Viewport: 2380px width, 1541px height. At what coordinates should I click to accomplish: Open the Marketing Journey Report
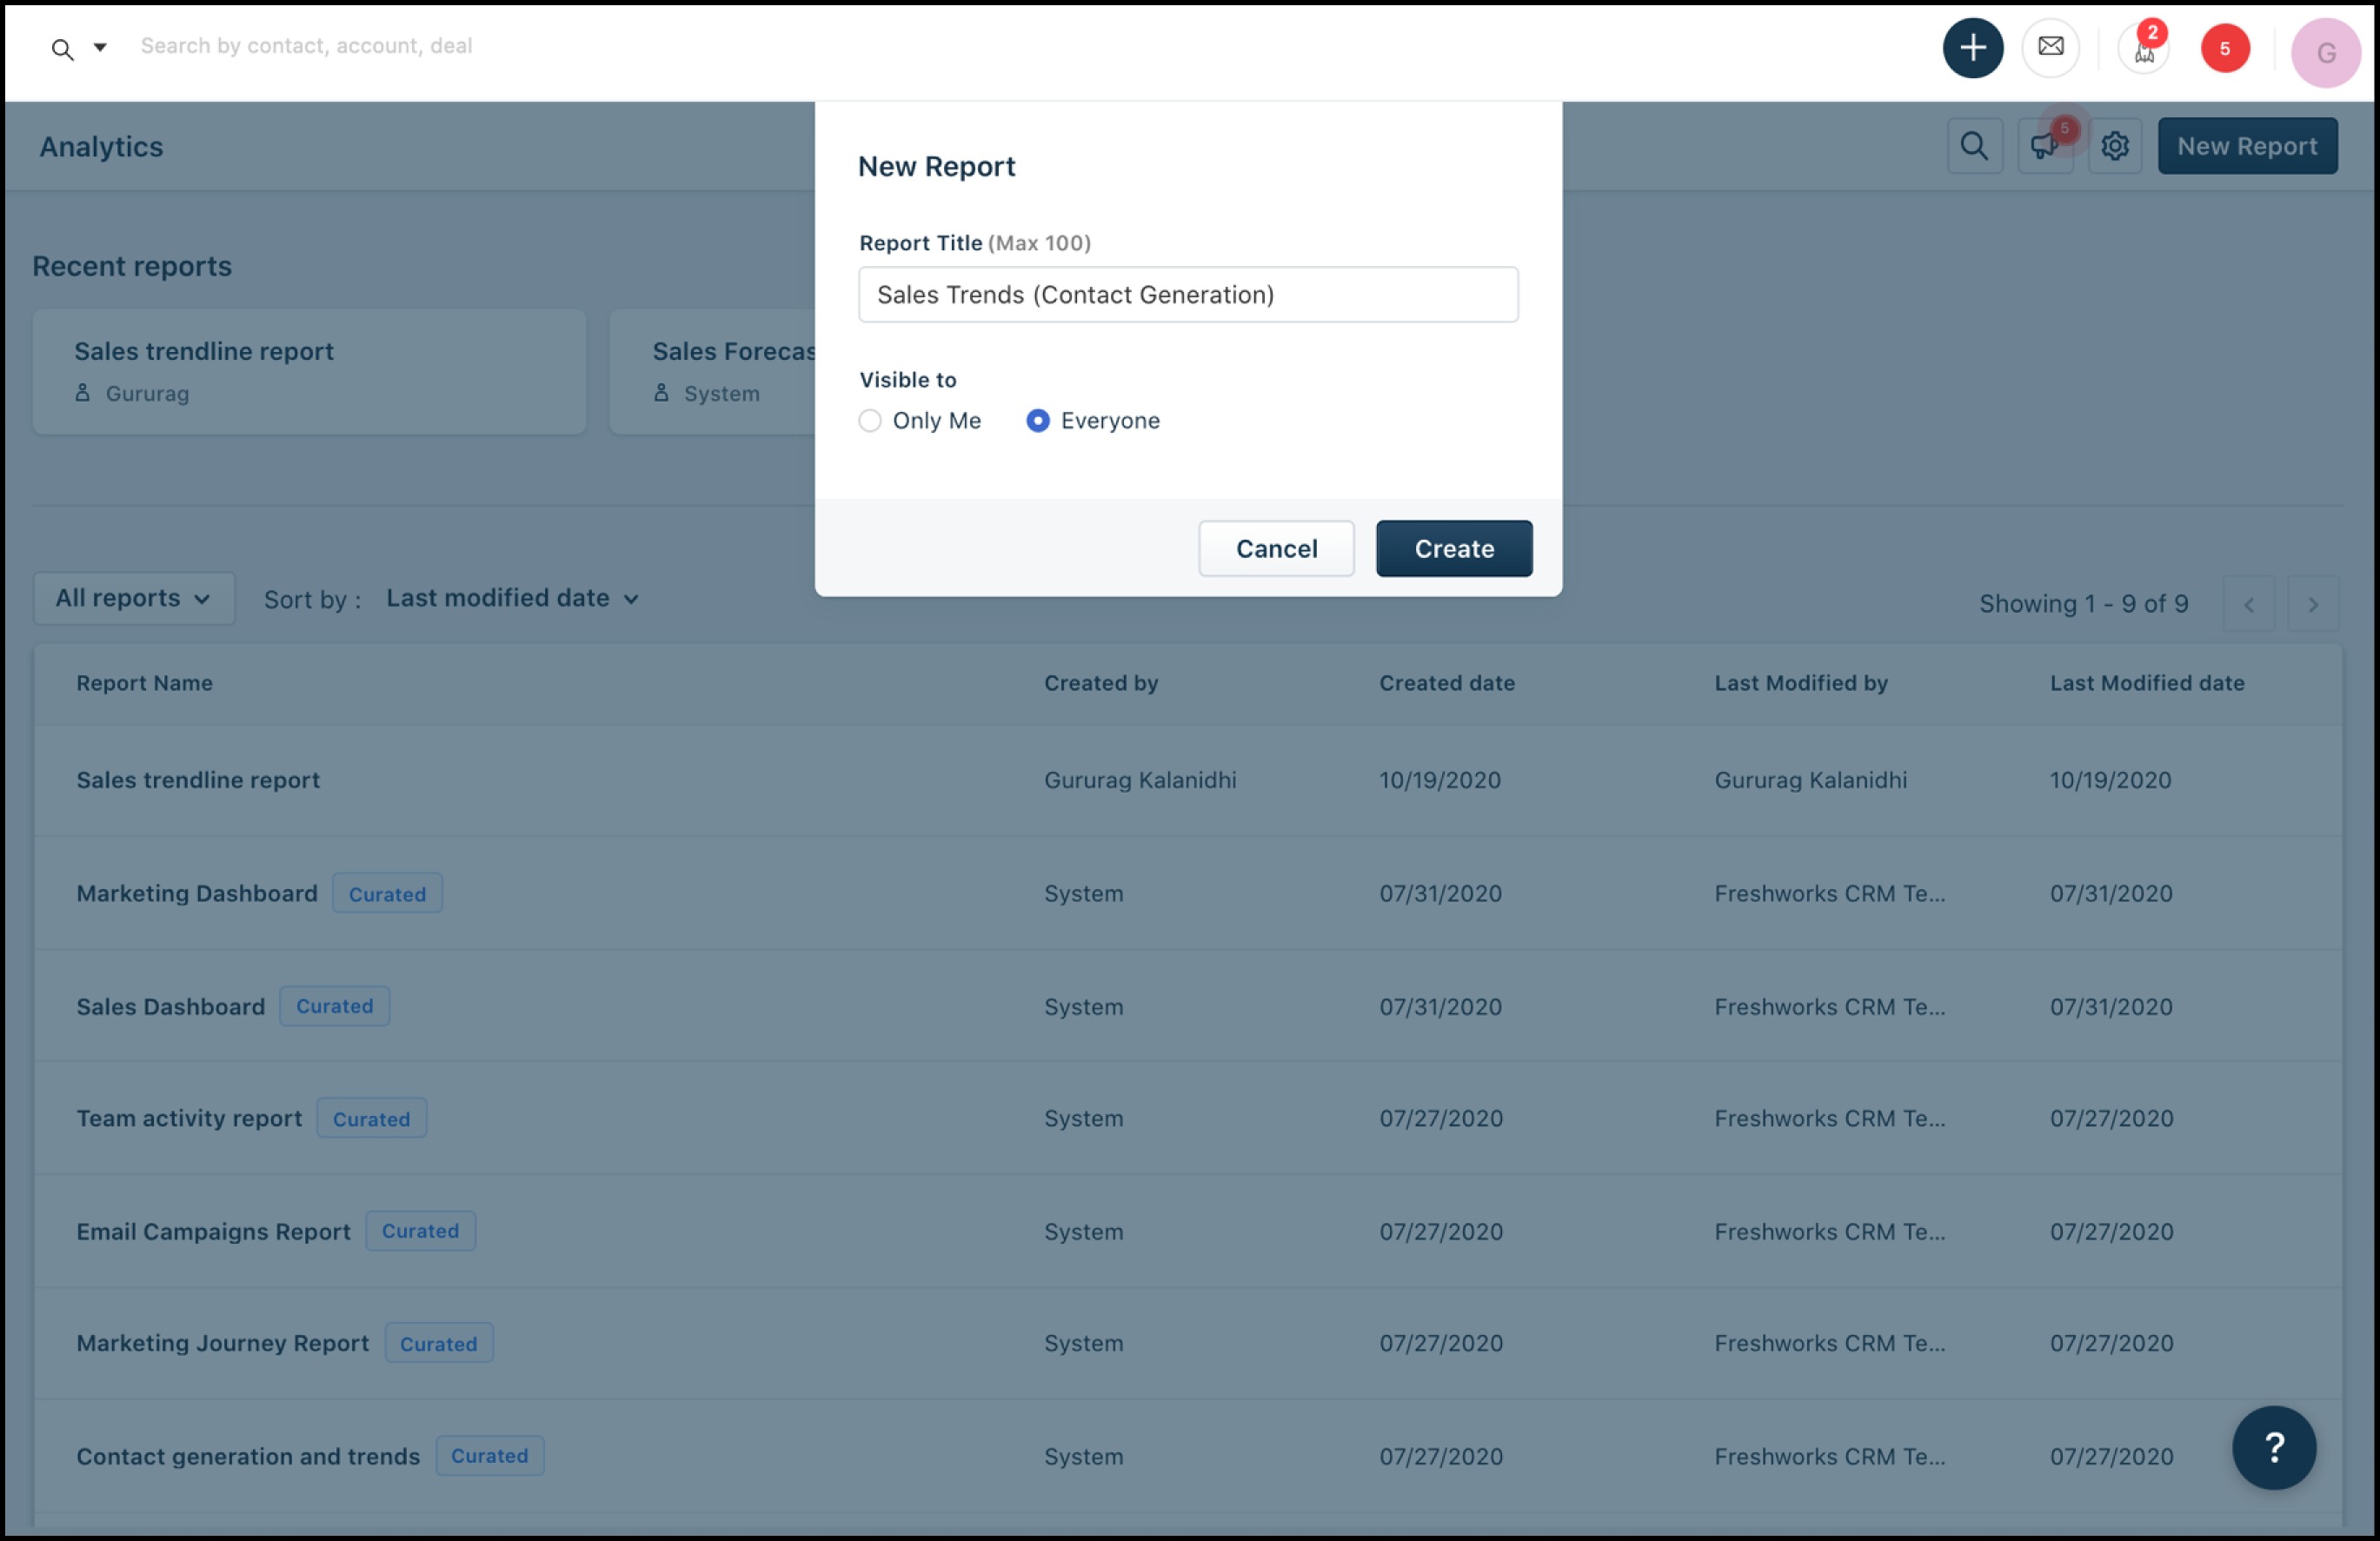[x=223, y=1343]
